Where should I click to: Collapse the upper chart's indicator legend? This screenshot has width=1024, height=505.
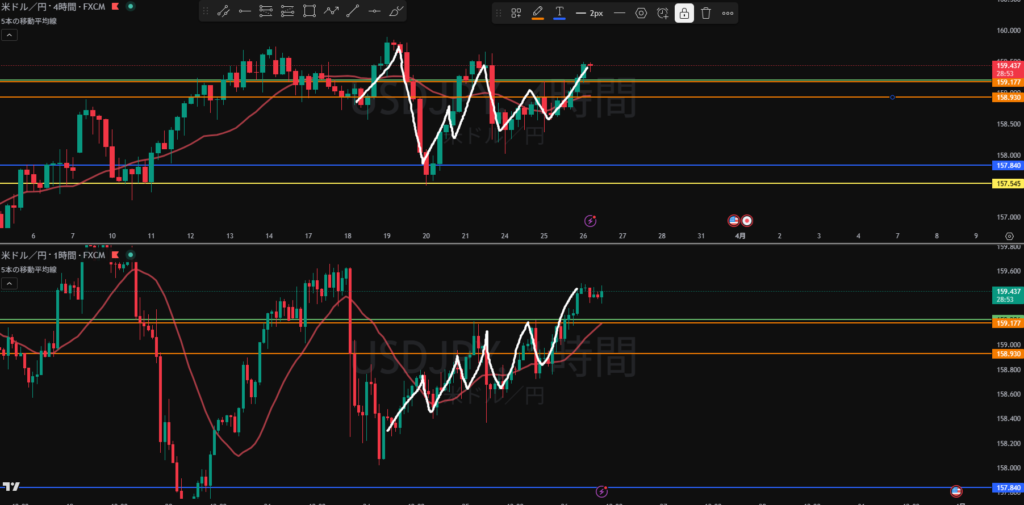click(9, 34)
